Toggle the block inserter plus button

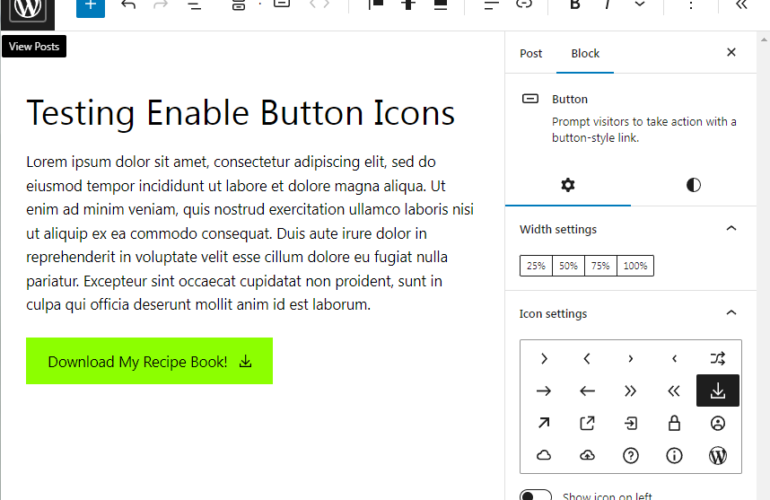pos(90,5)
